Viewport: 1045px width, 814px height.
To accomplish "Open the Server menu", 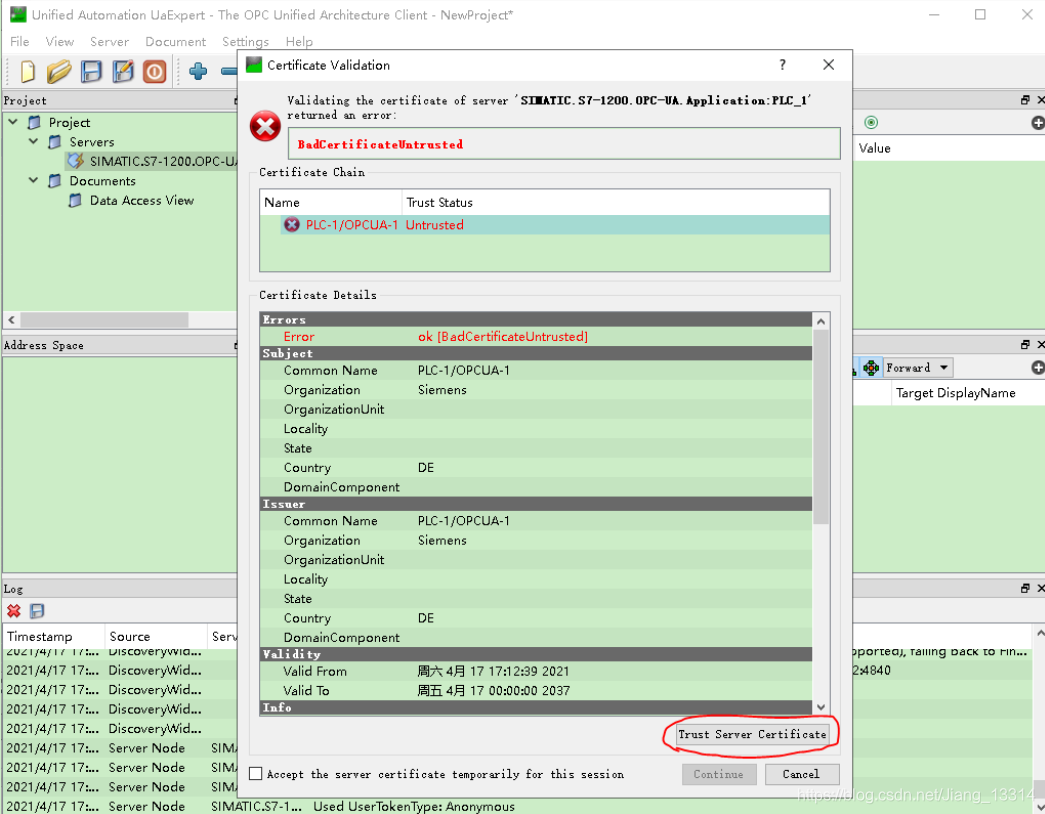I will [109, 41].
